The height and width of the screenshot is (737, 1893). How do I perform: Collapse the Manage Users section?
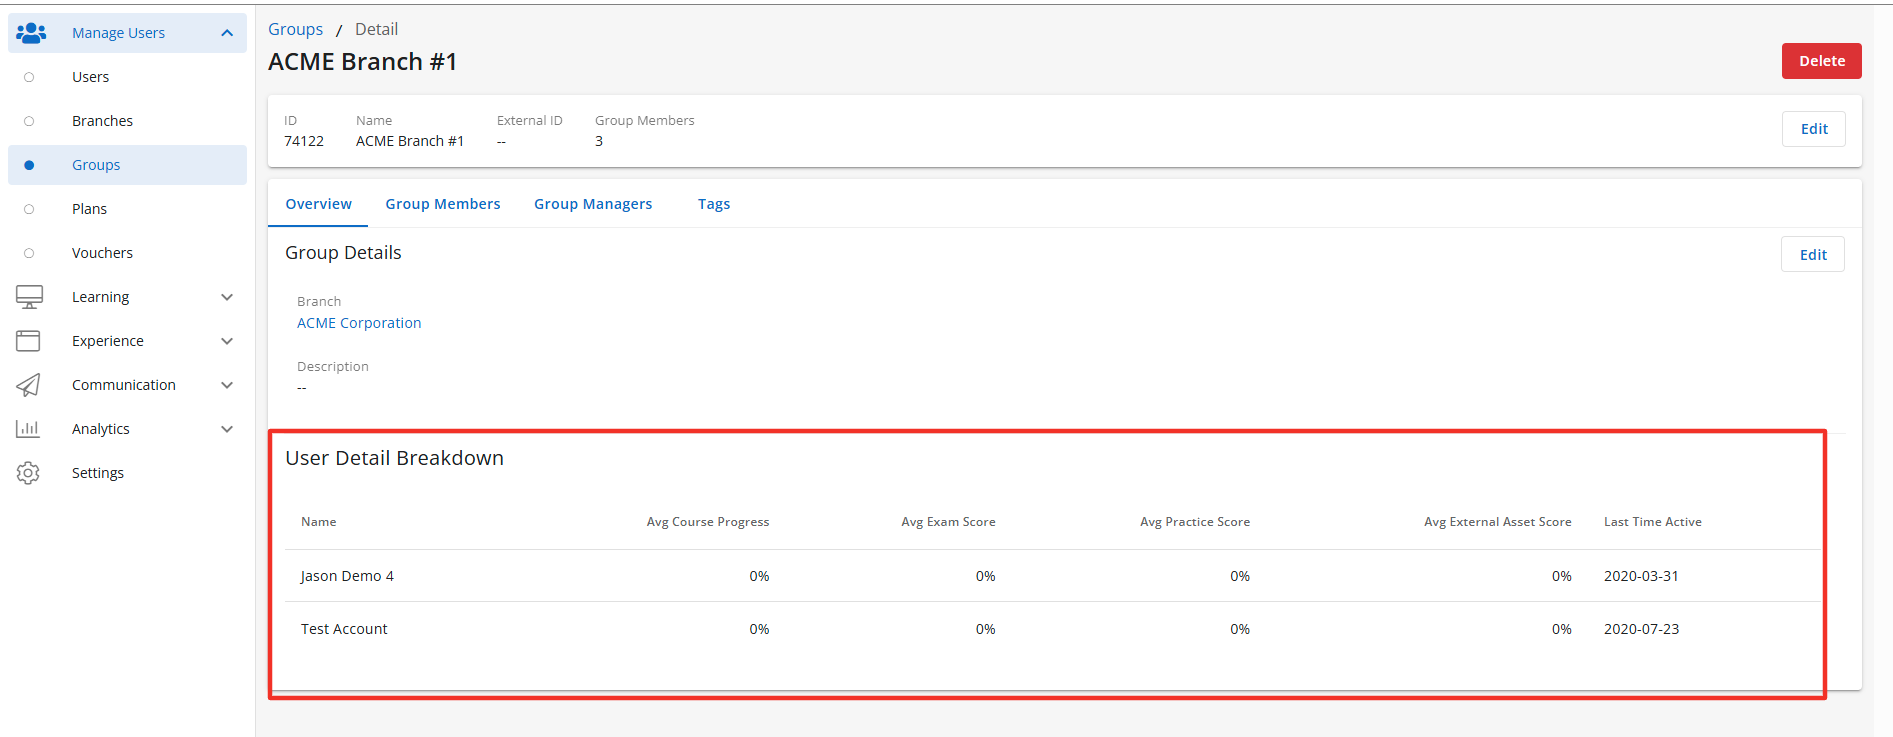[x=227, y=33]
